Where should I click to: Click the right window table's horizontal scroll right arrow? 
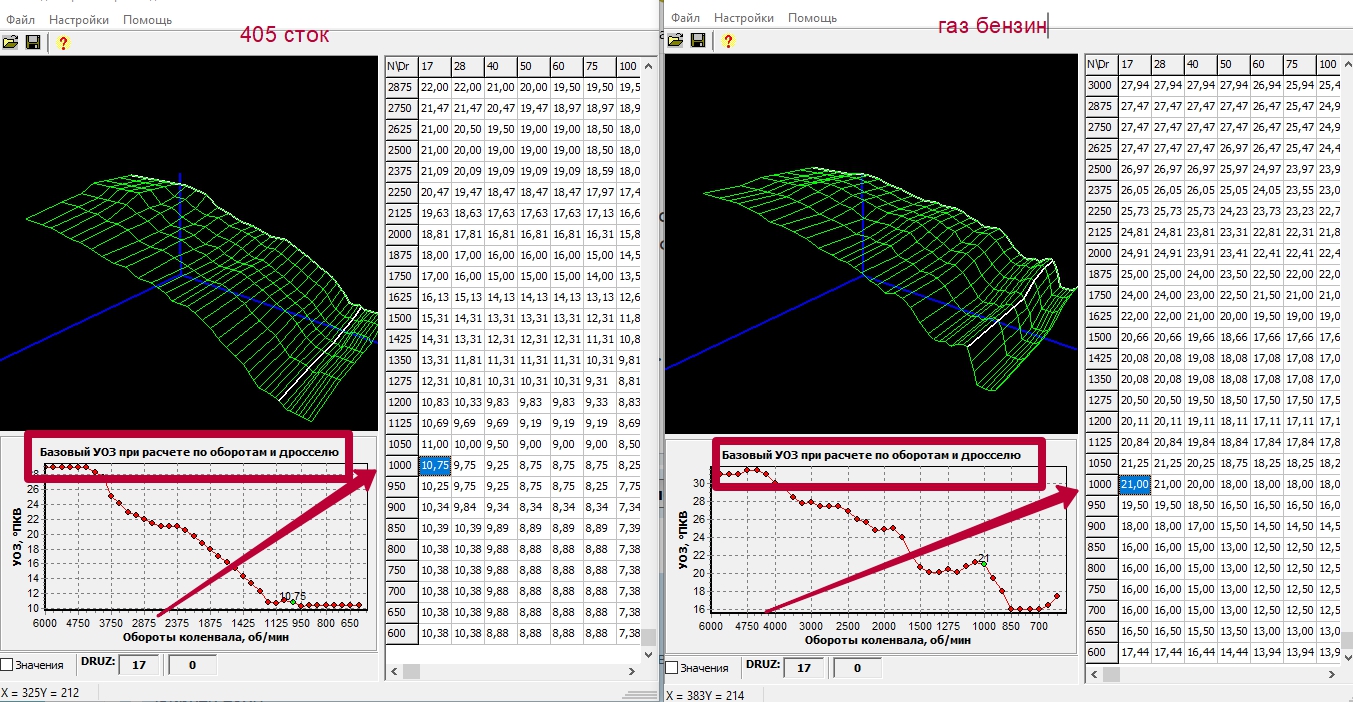coord(1331,675)
